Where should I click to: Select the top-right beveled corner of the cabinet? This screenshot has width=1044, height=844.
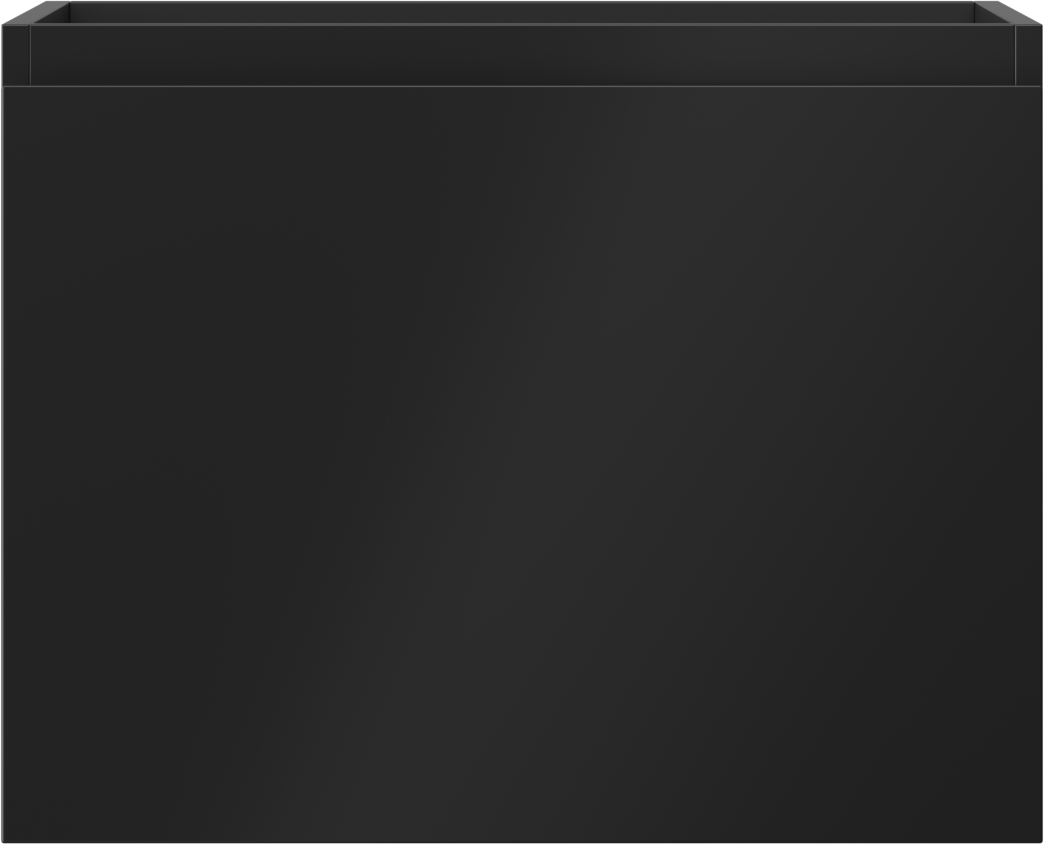tap(1008, 13)
